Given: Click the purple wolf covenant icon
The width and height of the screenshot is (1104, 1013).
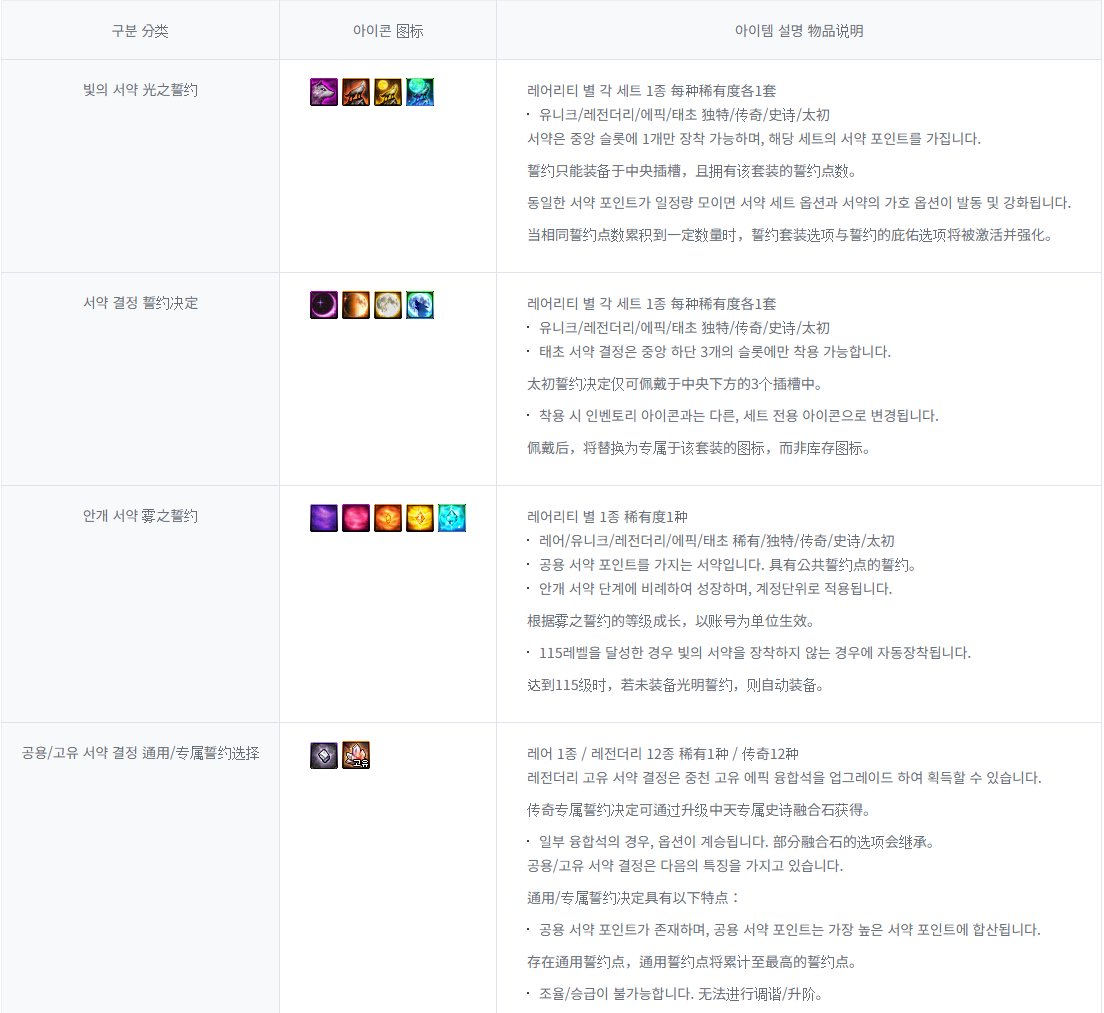Looking at the screenshot, I should click(324, 92).
